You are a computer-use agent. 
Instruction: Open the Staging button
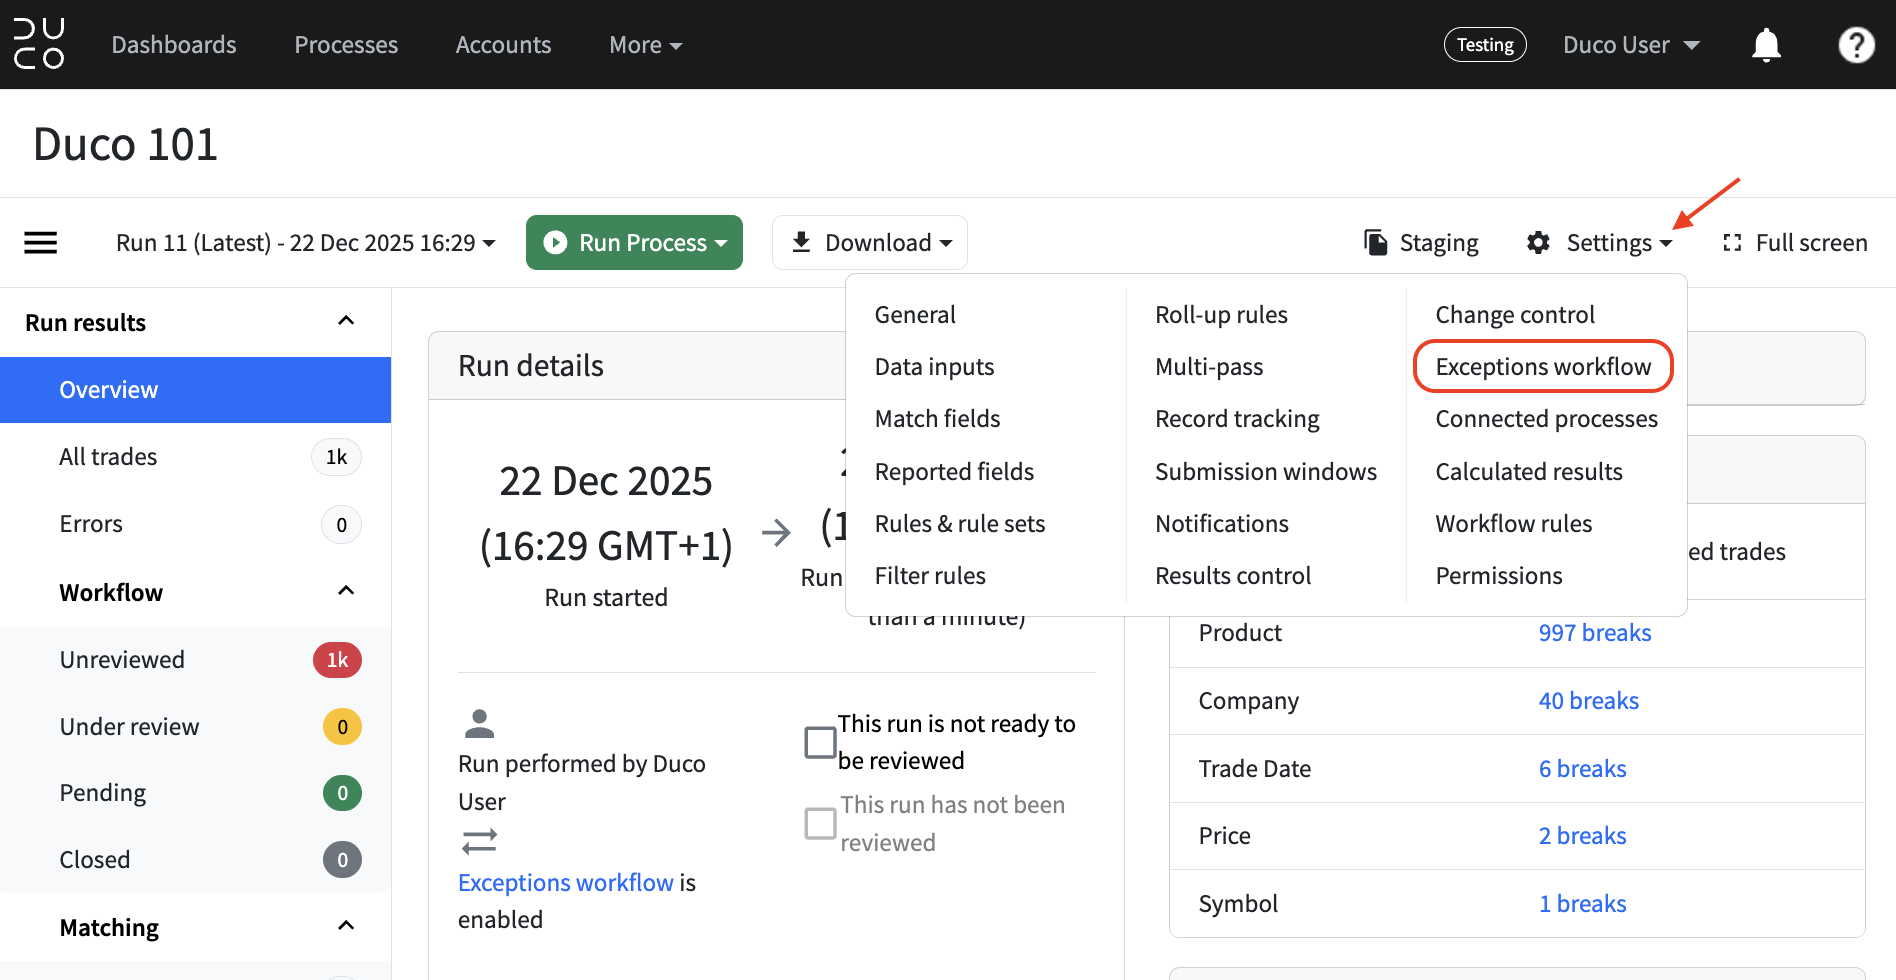(x=1421, y=243)
